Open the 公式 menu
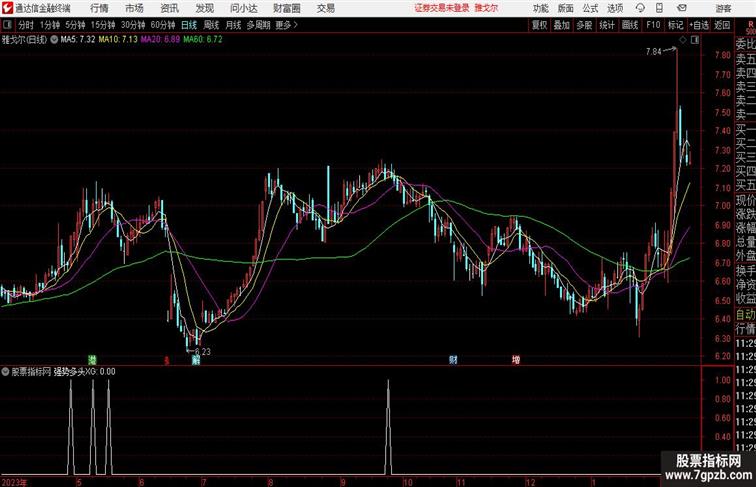 click(x=590, y=8)
